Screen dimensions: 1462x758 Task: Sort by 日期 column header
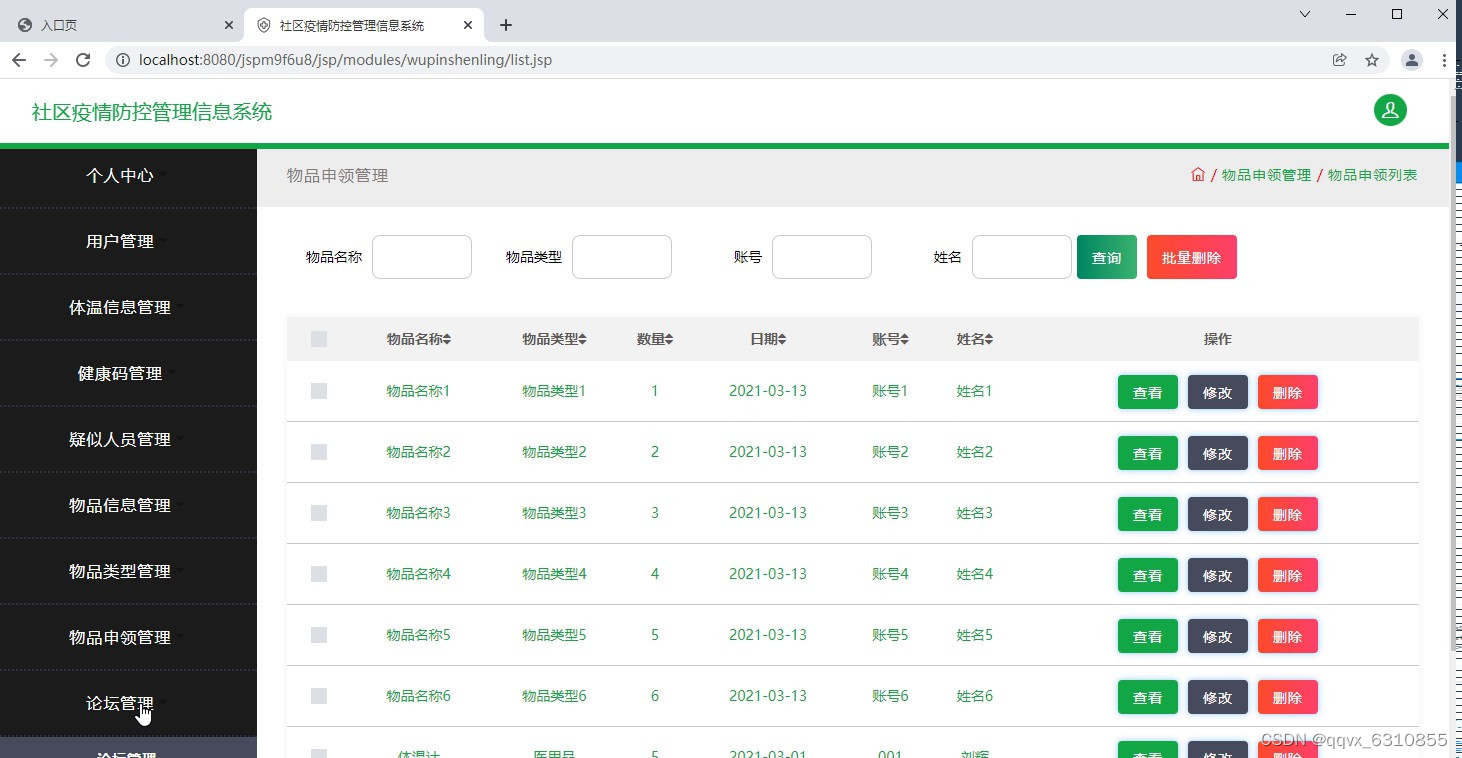coord(768,339)
